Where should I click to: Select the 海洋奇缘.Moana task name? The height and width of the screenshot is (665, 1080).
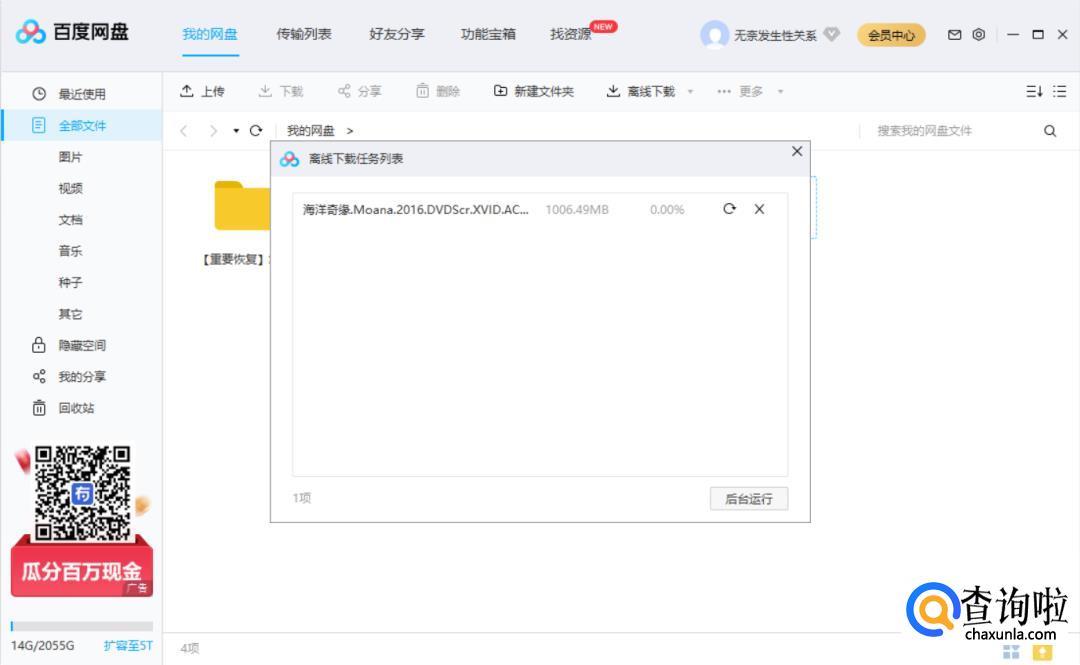tap(416, 209)
